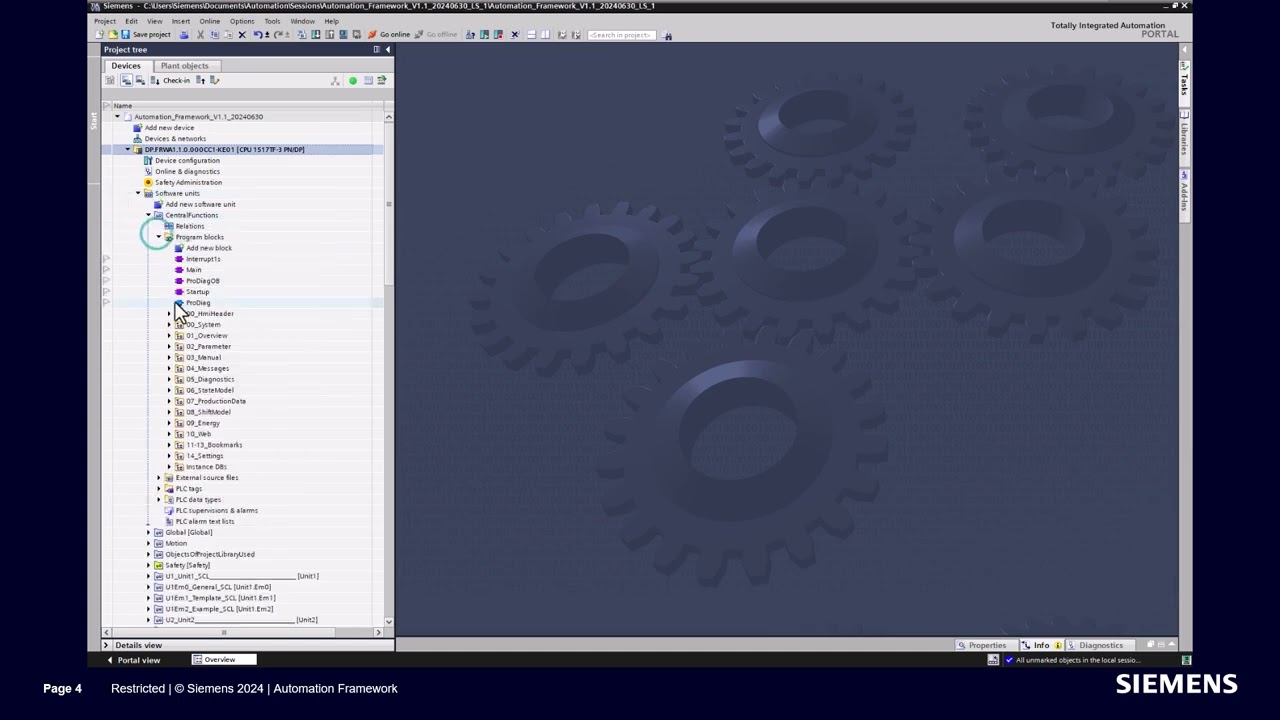Click the Device configuration icon

148,161
